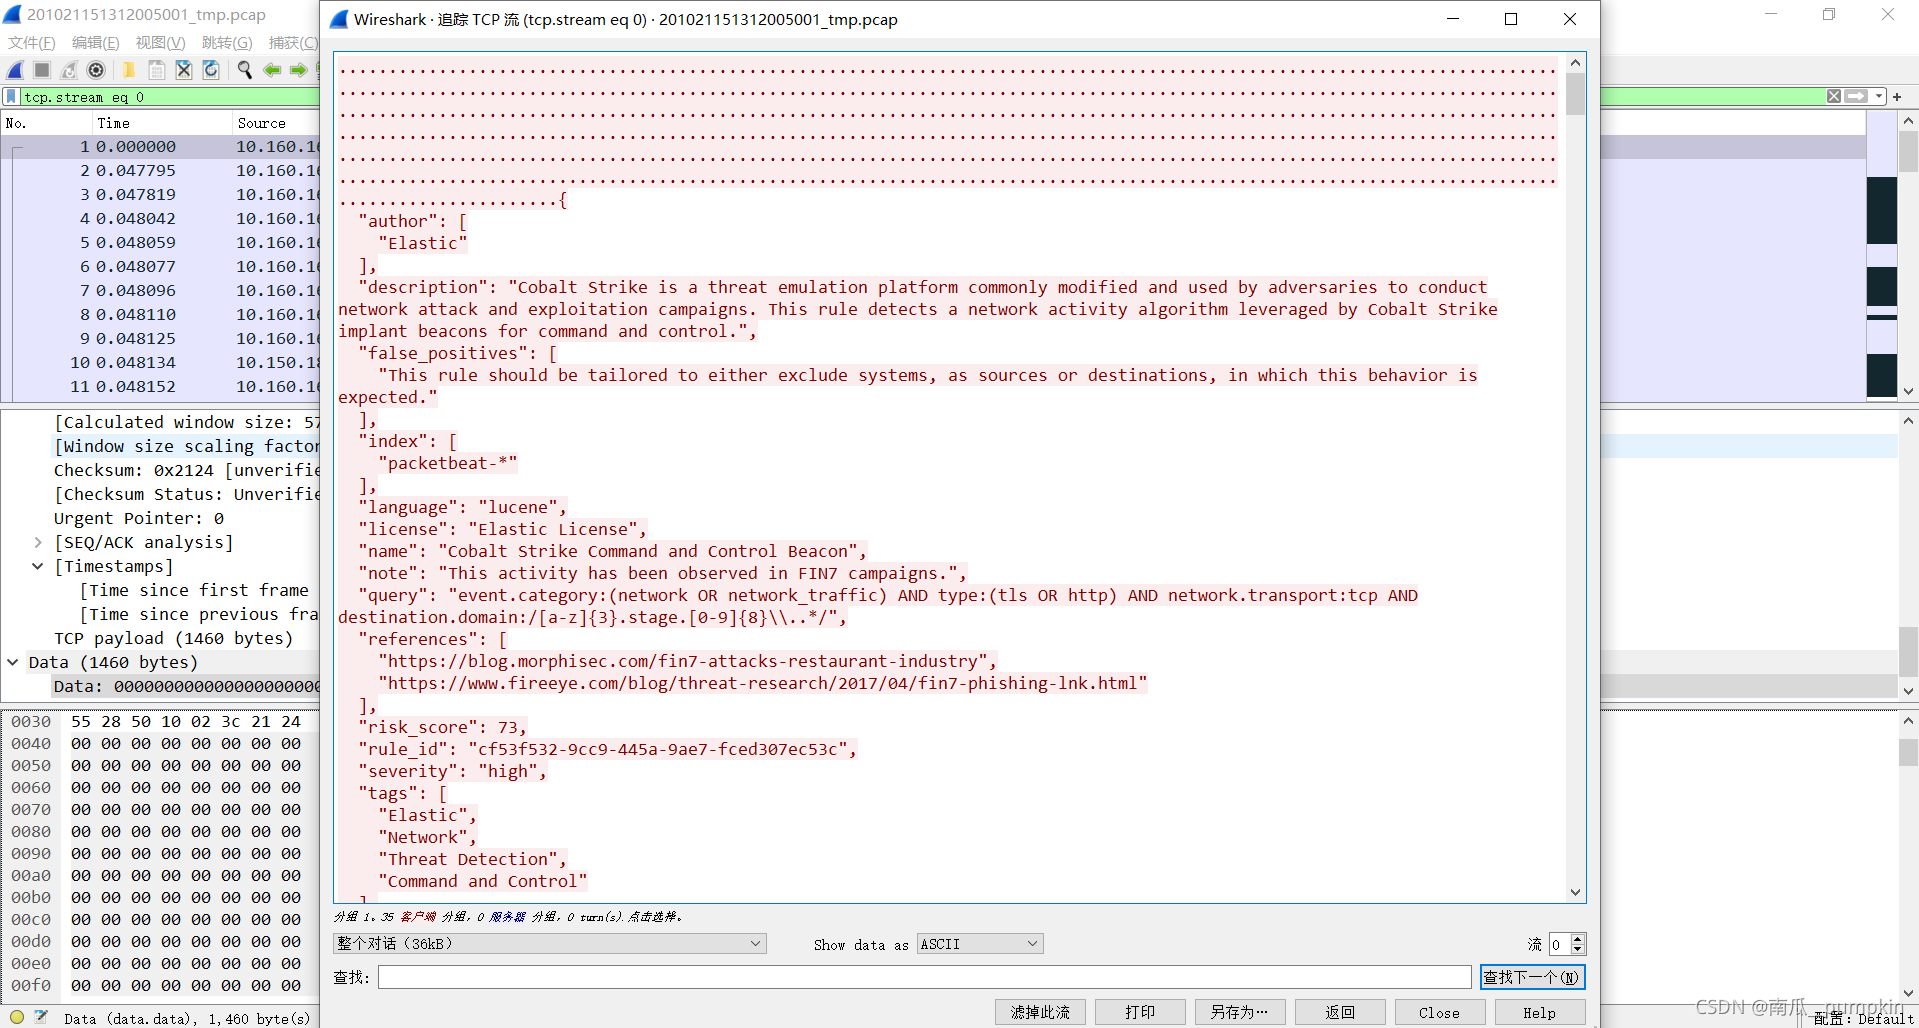Image resolution: width=1919 pixels, height=1028 pixels.
Task: Click the tcp.stream eq 0 filter field
Action: pyautogui.click(x=170, y=97)
